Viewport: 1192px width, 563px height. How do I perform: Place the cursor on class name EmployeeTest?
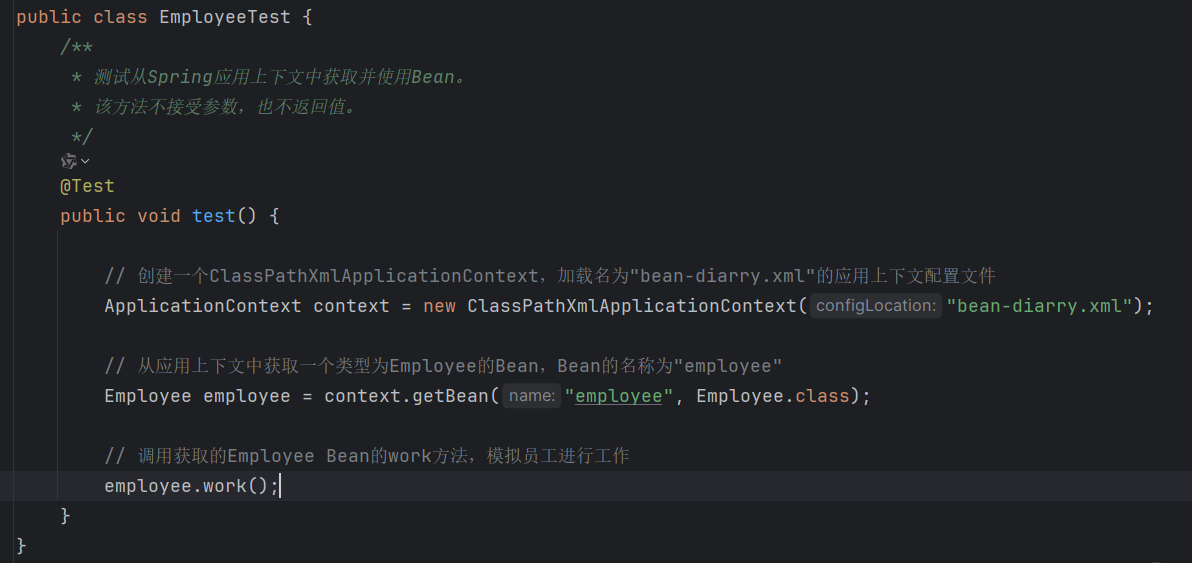pyautogui.click(x=225, y=17)
